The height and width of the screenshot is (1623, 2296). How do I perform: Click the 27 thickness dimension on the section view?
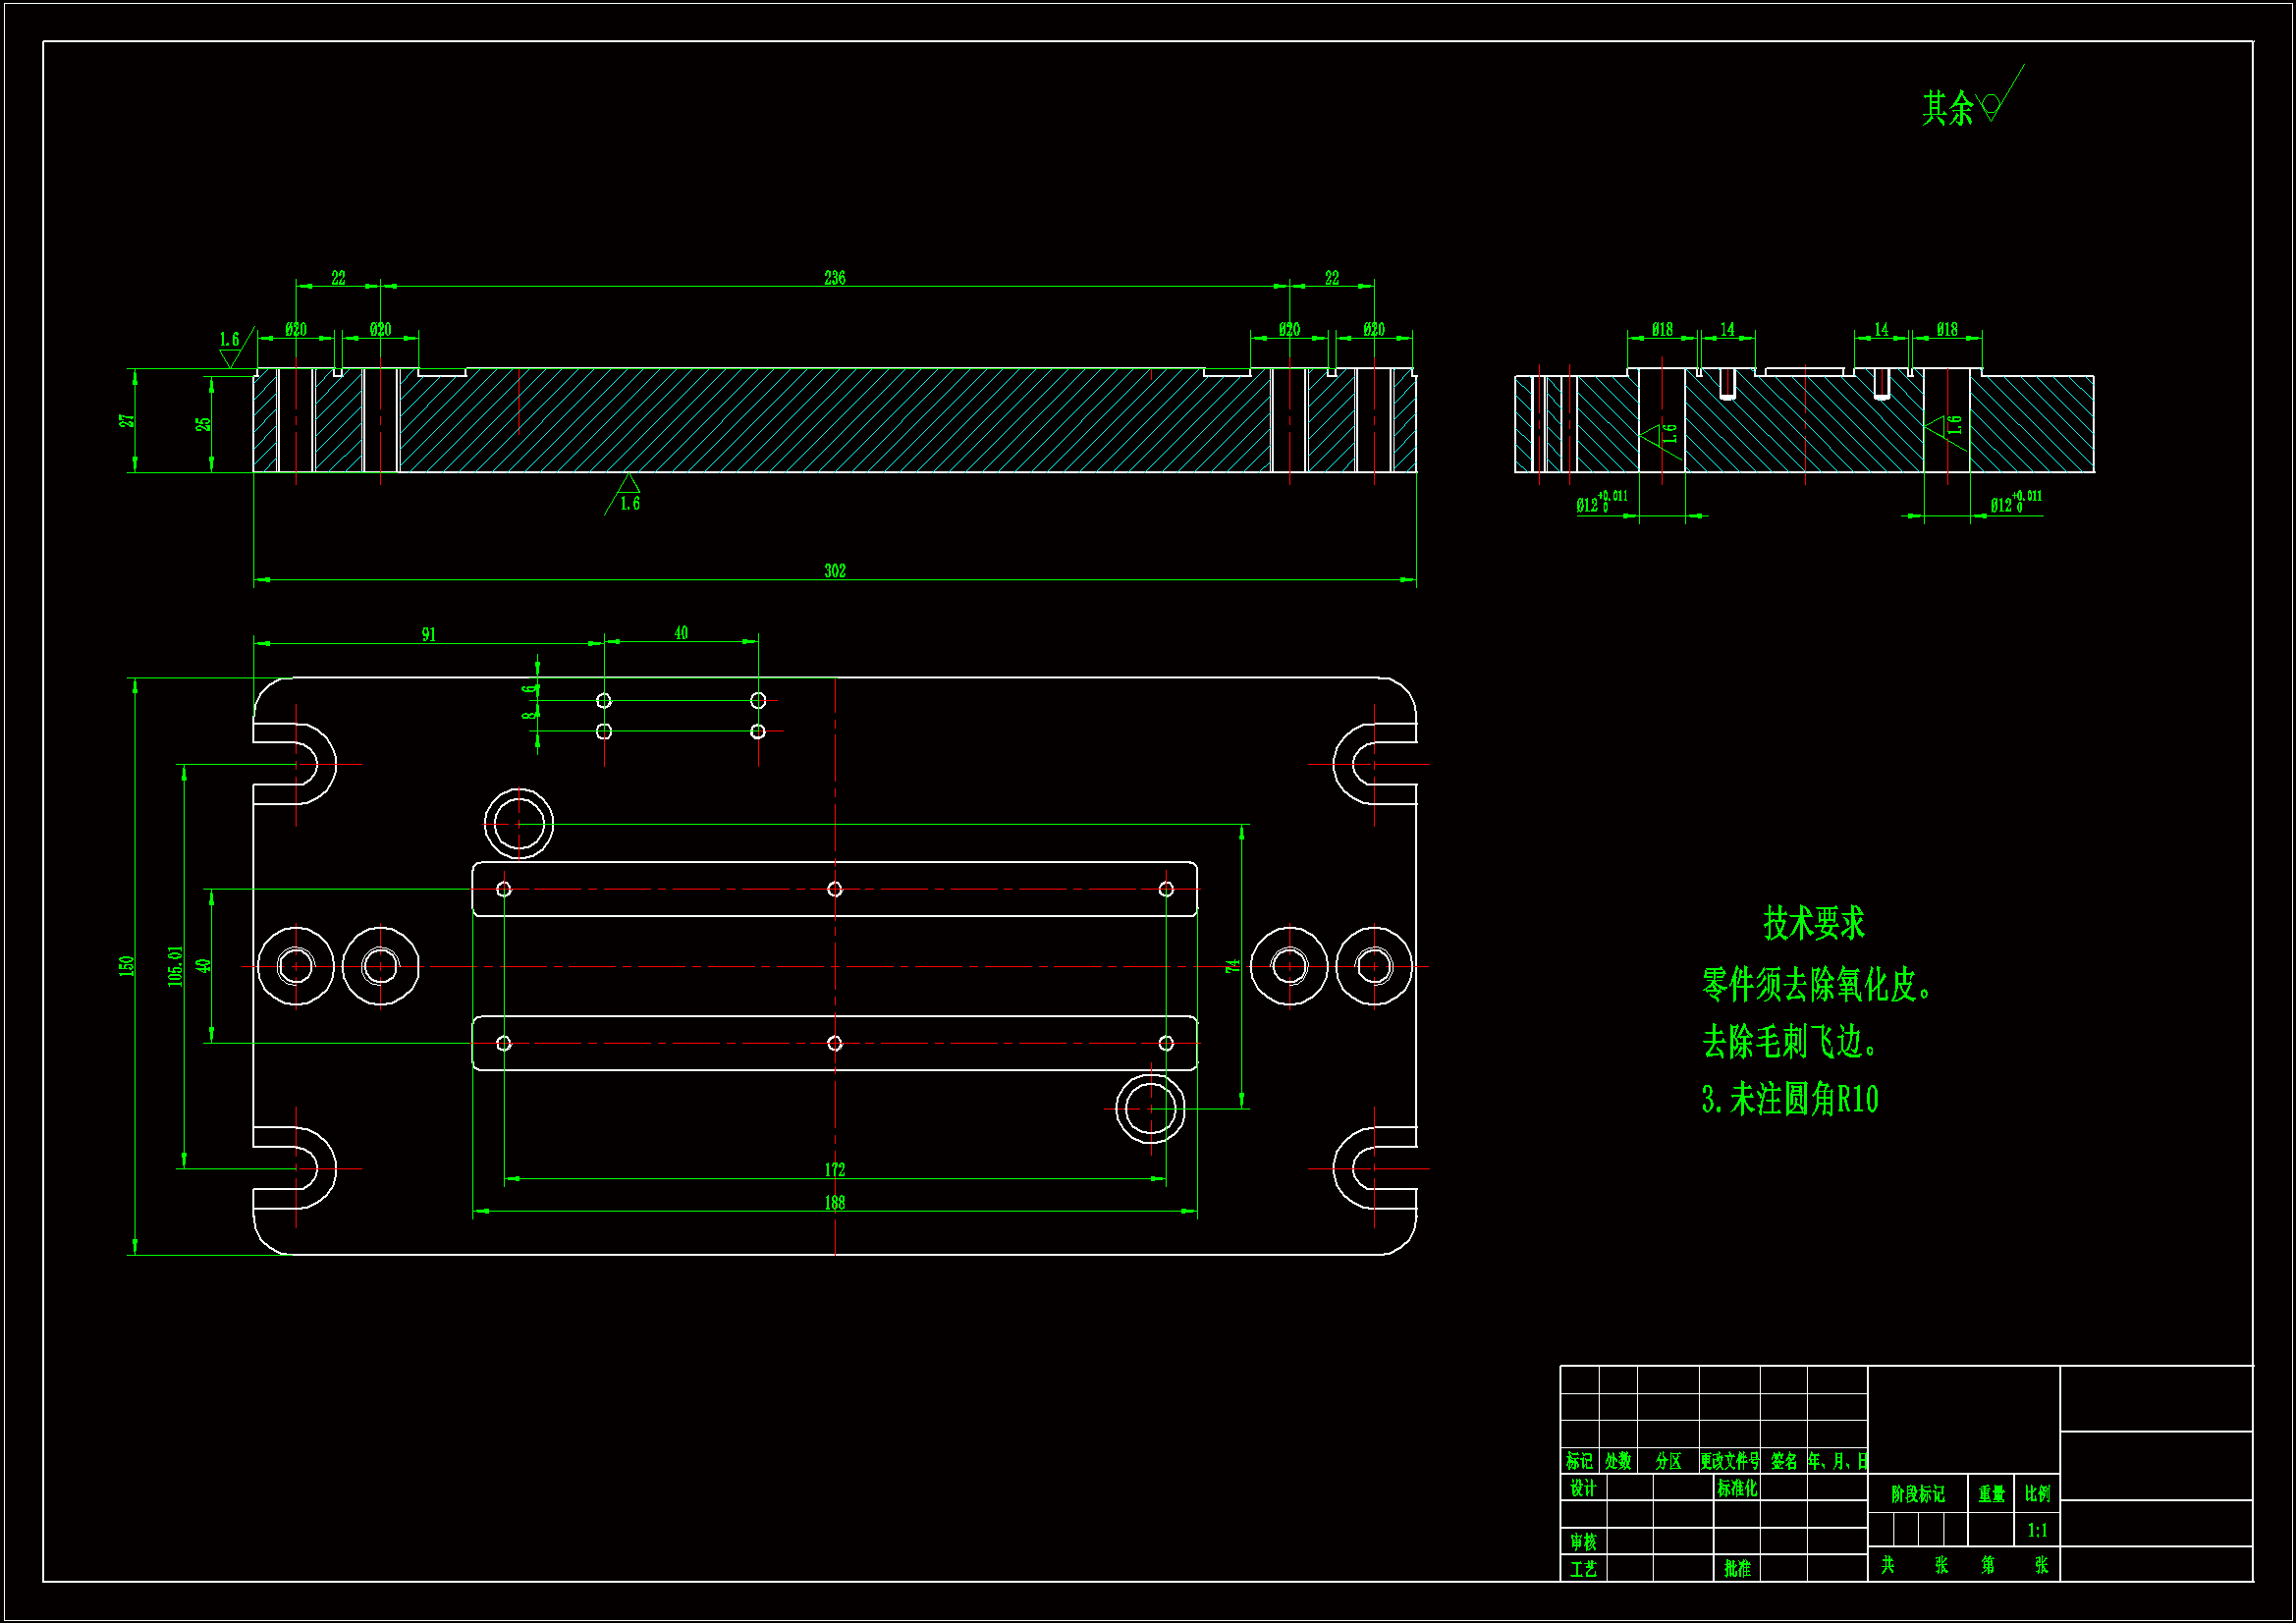[127, 421]
